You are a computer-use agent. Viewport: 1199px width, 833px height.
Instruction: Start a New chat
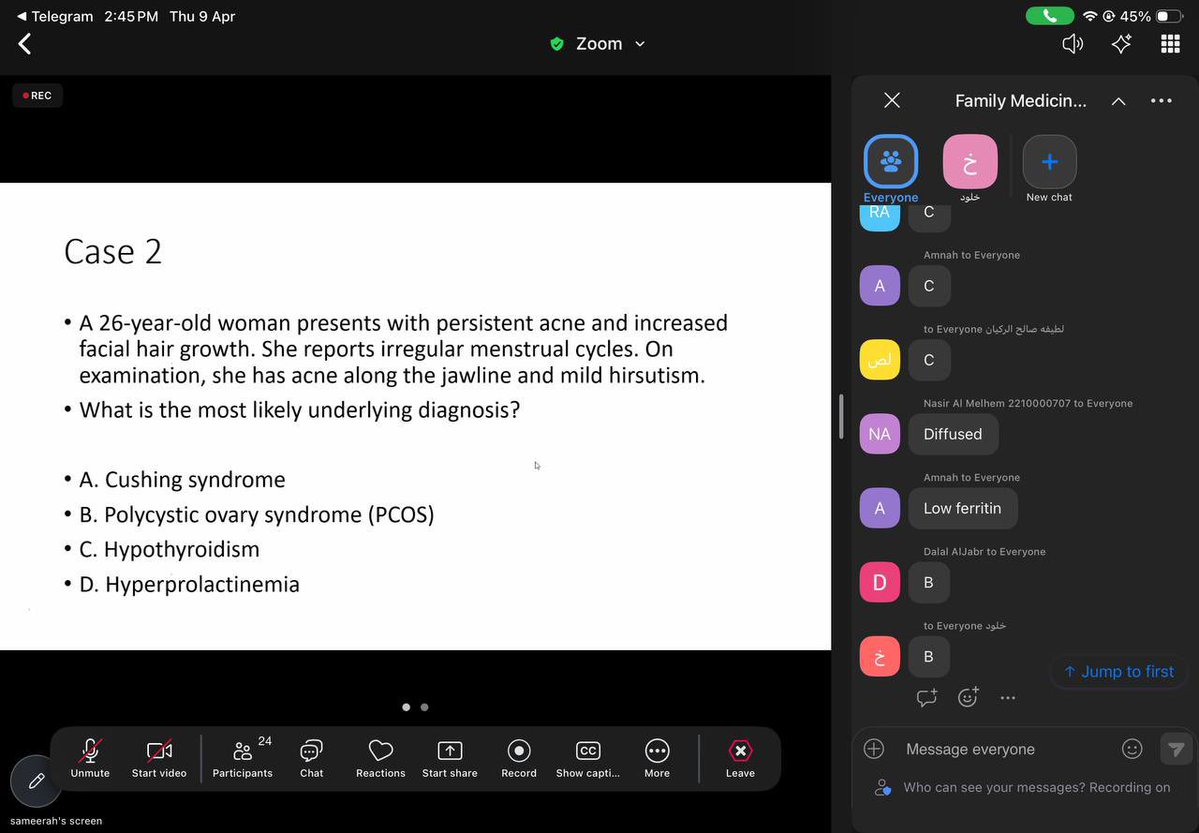click(x=1049, y=168)
